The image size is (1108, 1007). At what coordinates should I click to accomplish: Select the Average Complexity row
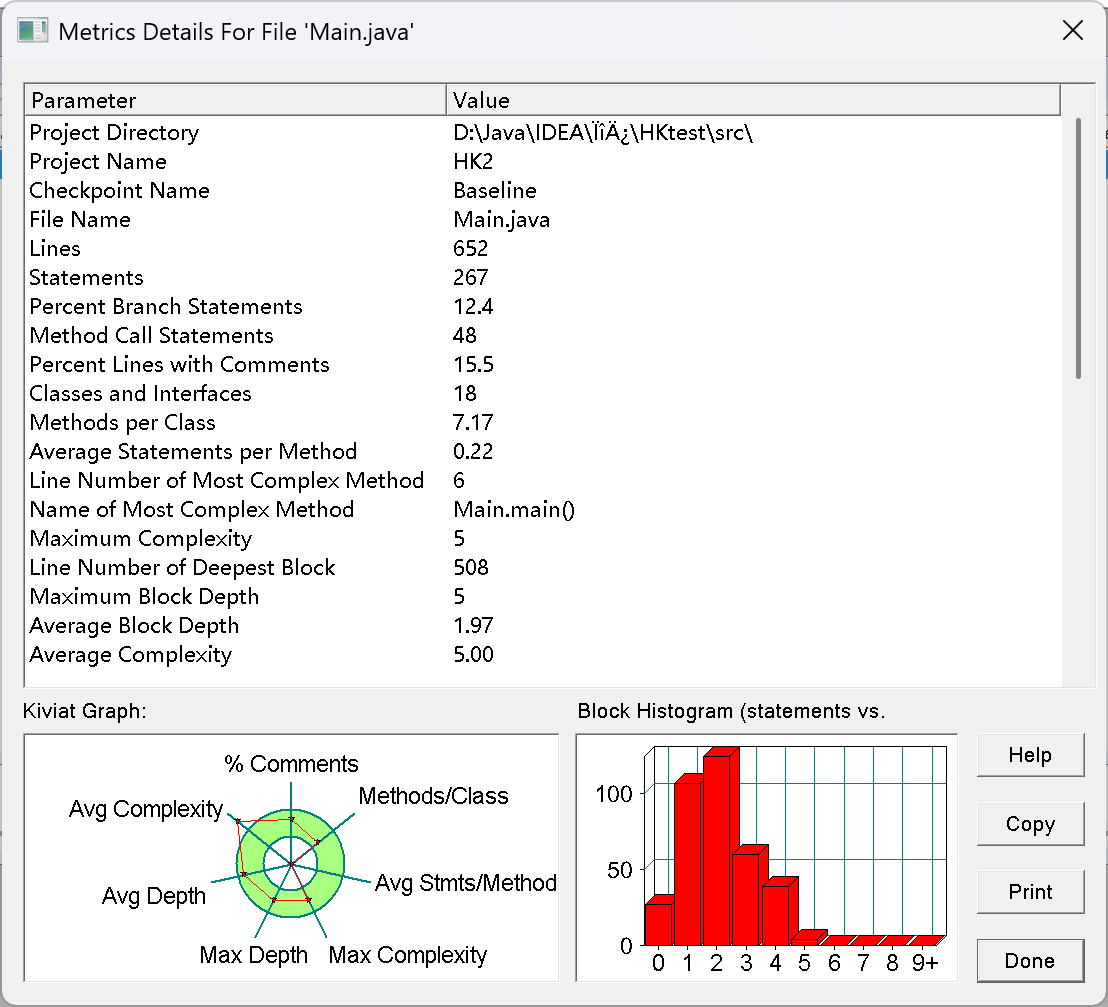tap(543, 654)
